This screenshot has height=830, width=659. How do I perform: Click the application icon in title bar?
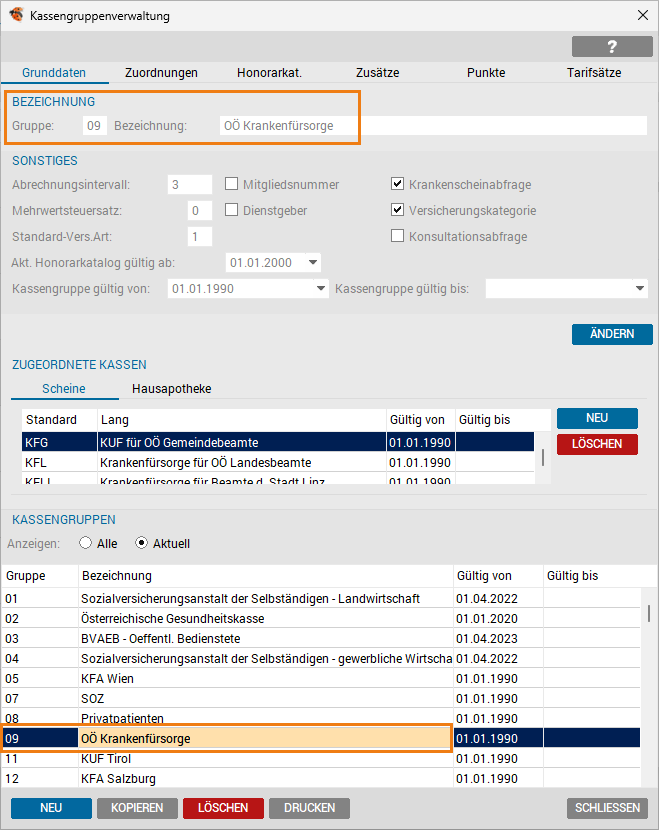(x=16, y=15)
